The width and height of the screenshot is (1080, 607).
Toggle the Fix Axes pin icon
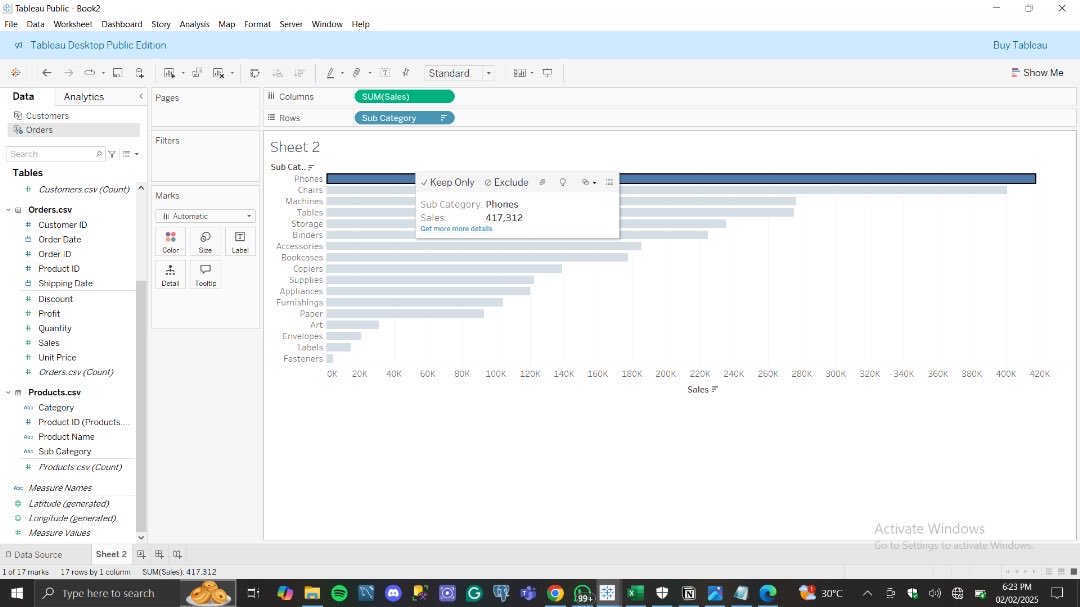406,72
